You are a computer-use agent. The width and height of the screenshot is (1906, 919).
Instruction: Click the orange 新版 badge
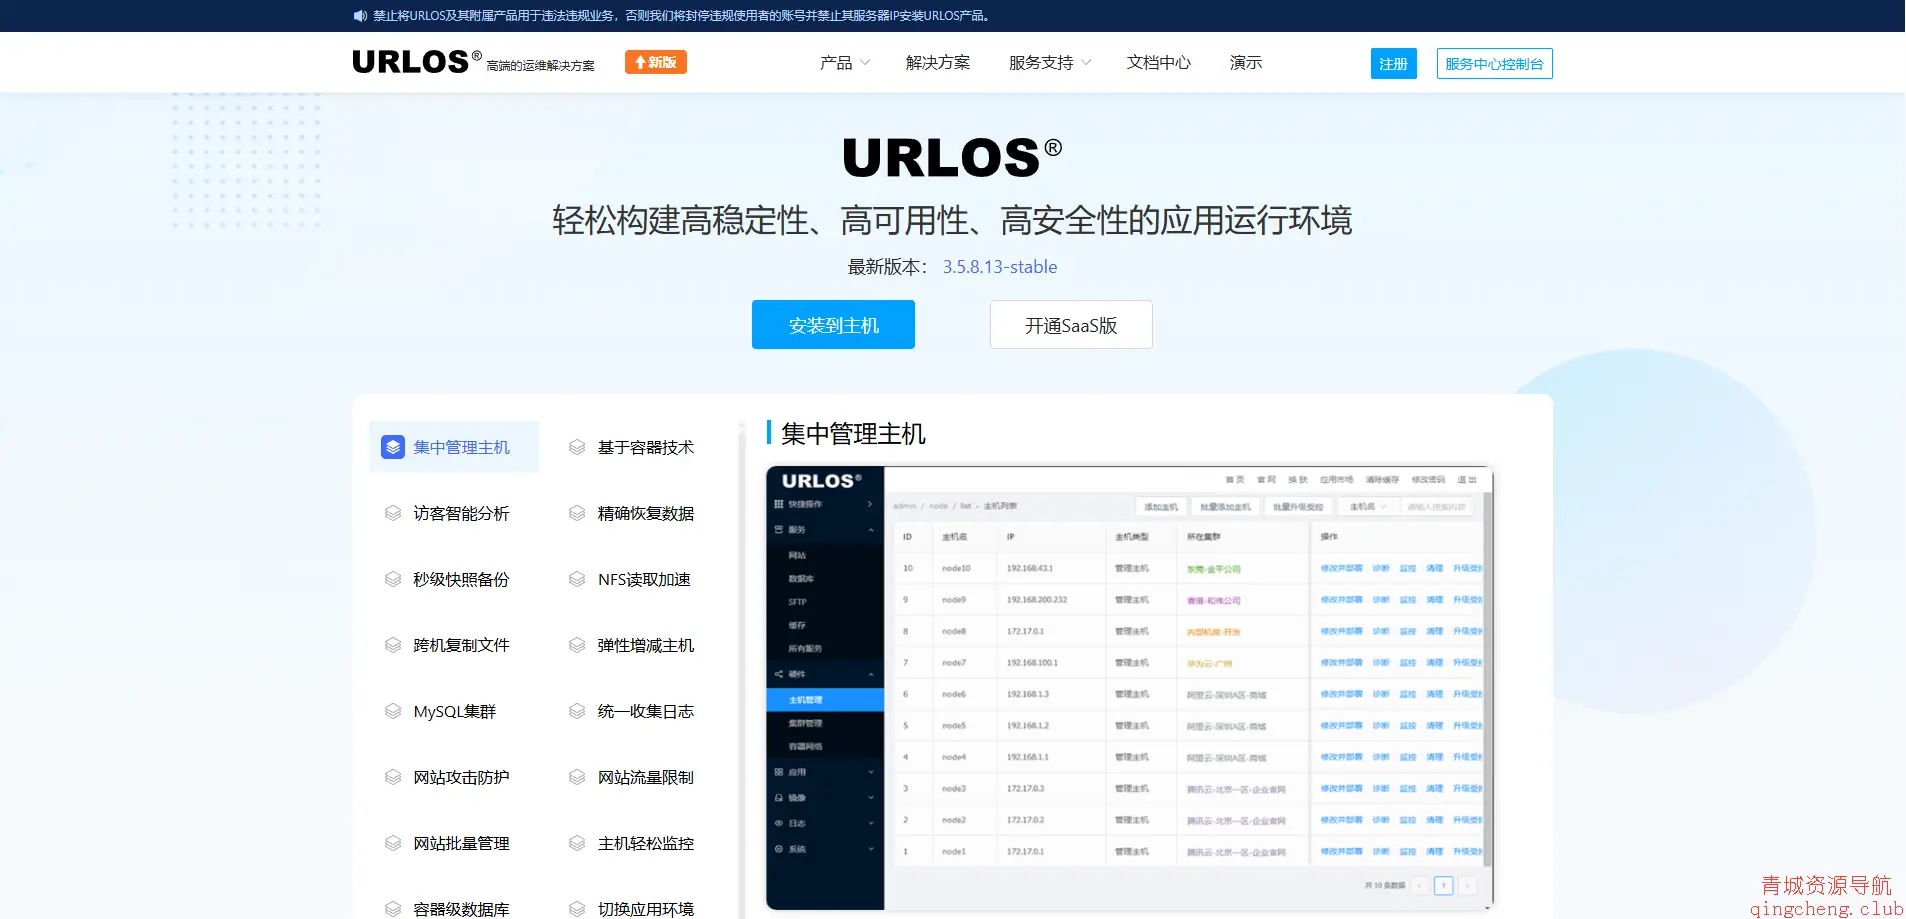pos(656,62)
